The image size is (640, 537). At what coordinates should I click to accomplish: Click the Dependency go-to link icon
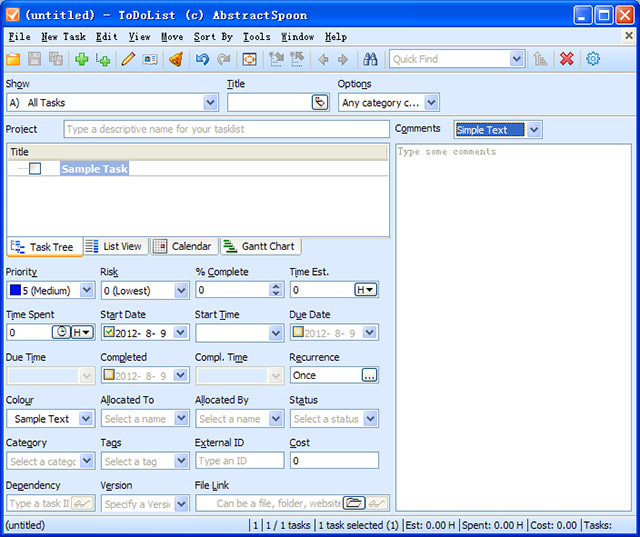pyautogui.click(x=82, y=504)
